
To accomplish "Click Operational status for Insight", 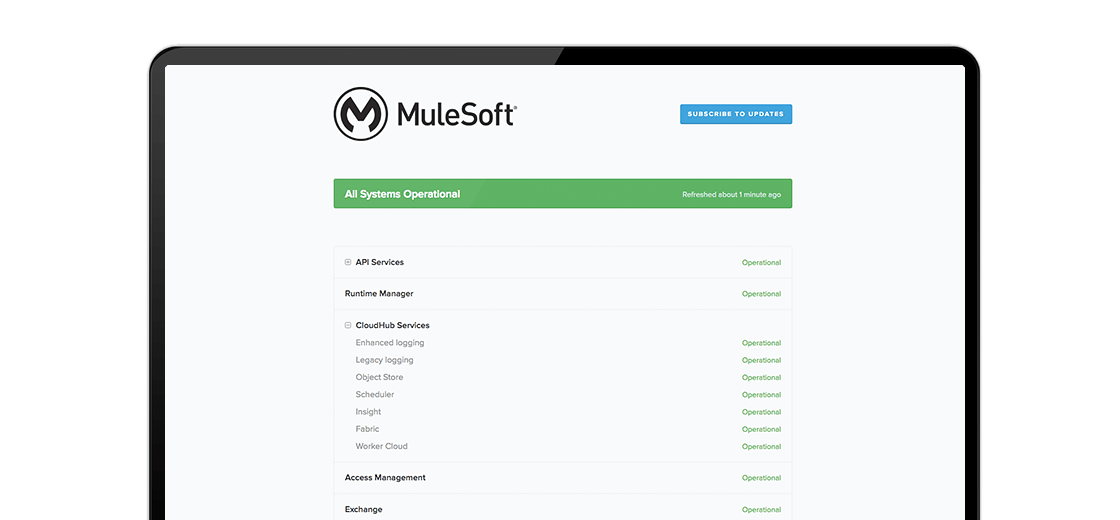I will 761,412.
